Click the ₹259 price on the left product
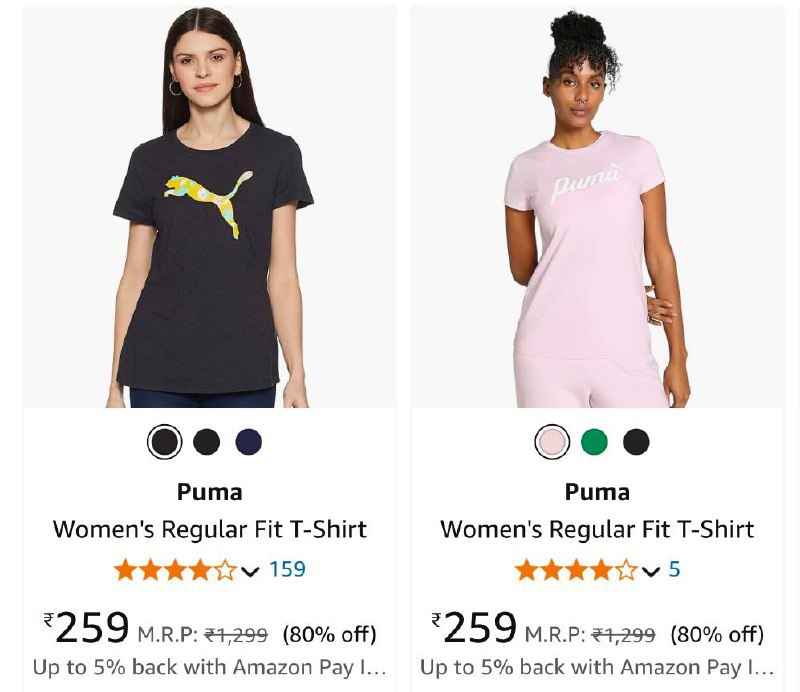The height and width of the screenshot is (692, 800). [x=86, y=627]
